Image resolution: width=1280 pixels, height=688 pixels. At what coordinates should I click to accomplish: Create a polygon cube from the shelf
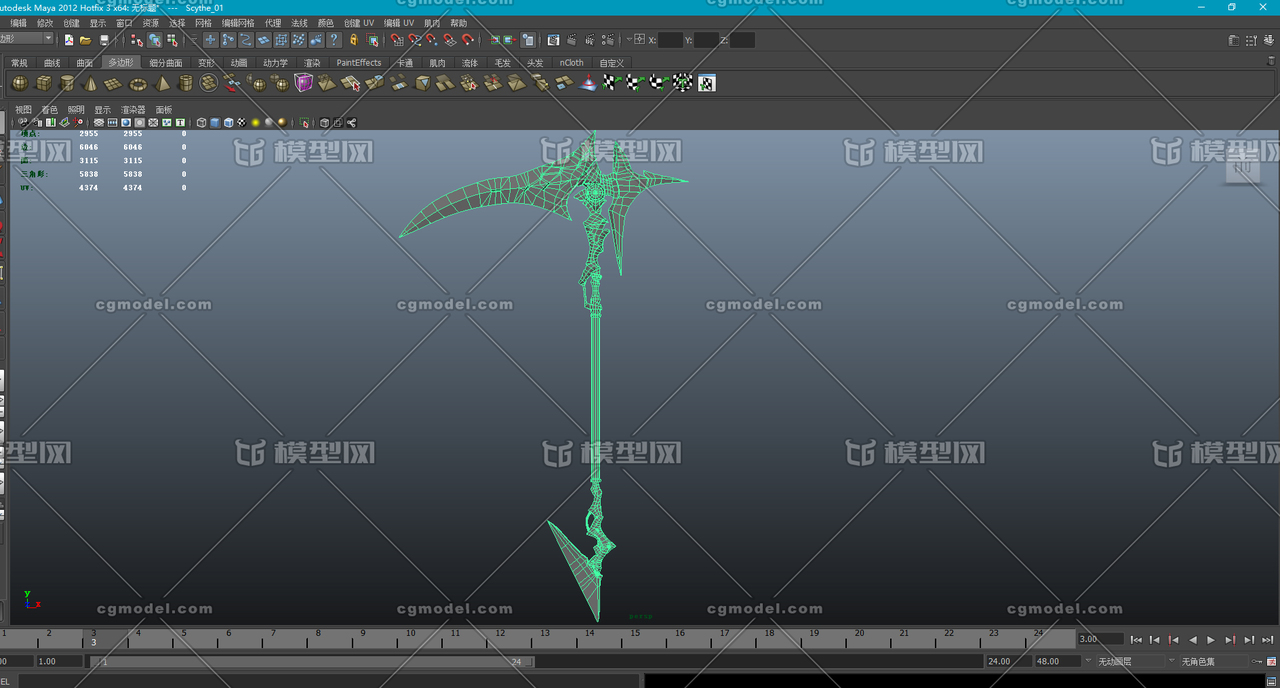[43, 83]
